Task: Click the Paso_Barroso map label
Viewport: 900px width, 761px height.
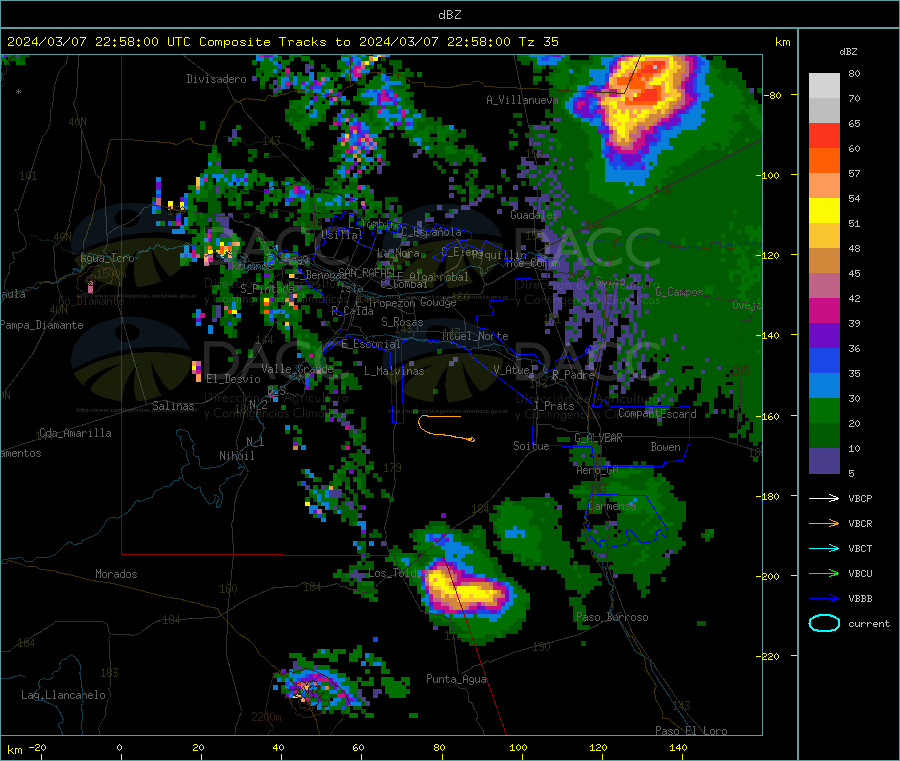Action: pyautogui.click(x=612, y=617)
